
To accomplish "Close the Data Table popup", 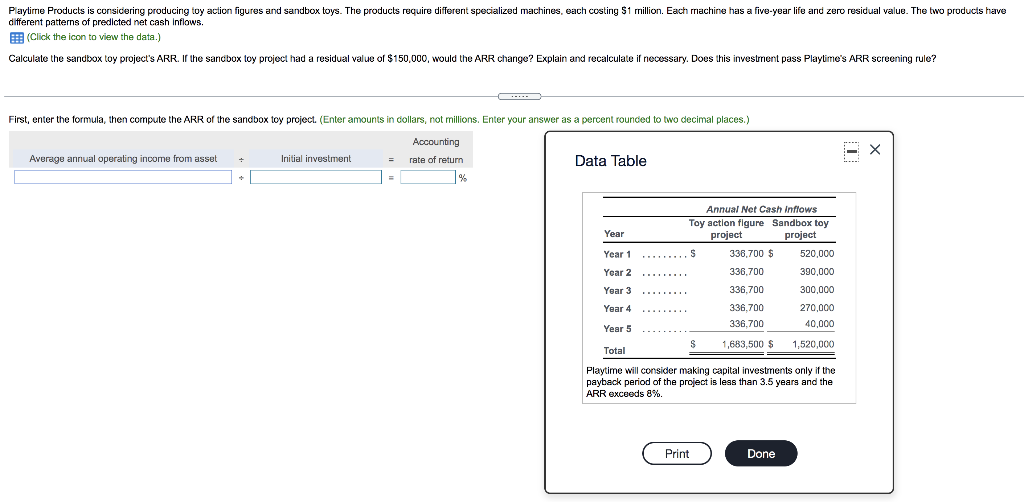I will (x=876, y=150).
